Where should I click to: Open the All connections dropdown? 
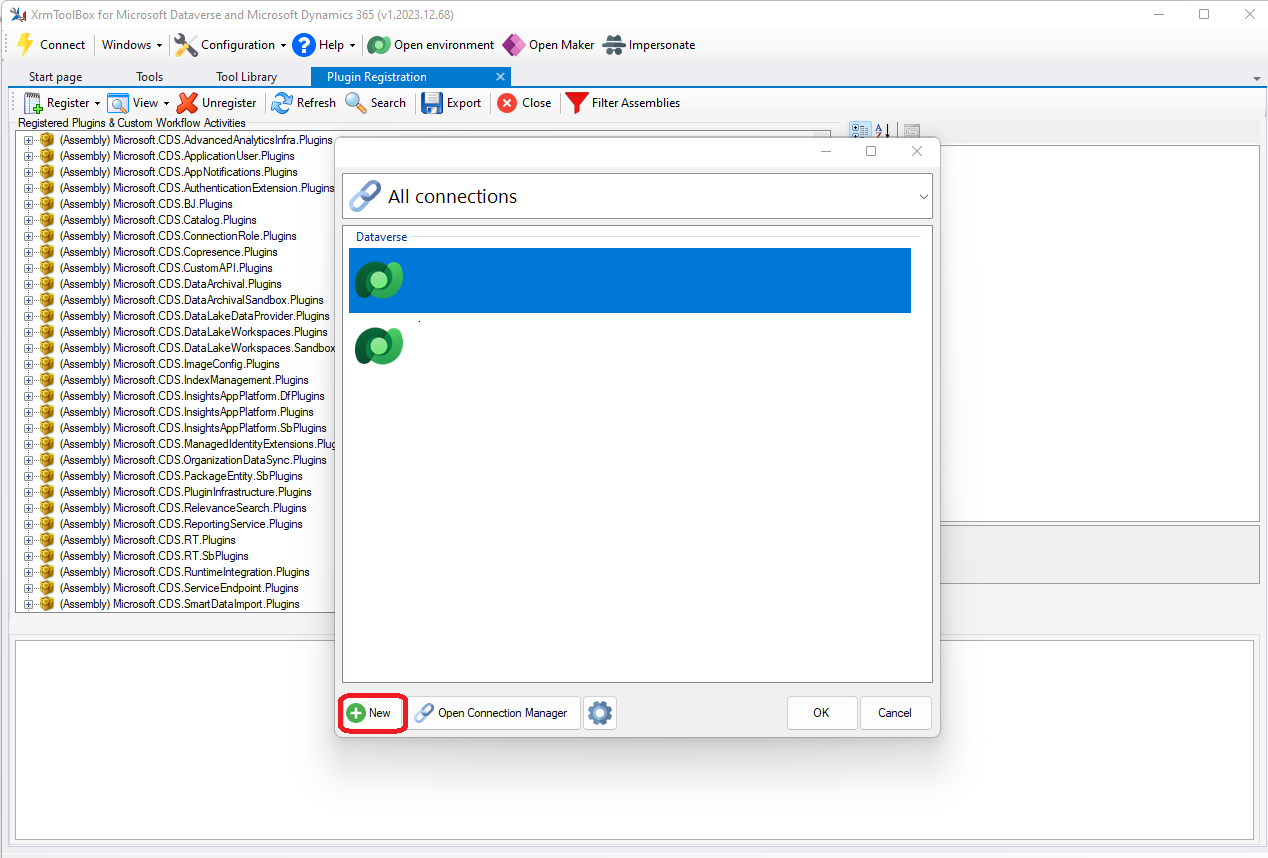922,196
